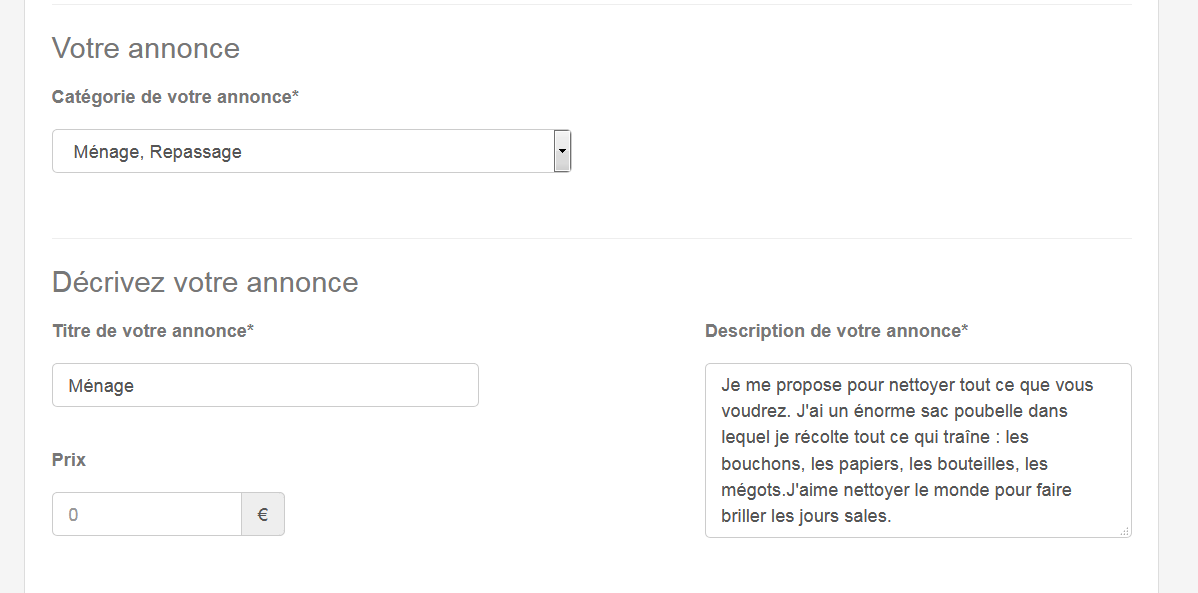Click the "Description de votre annonce*" label
Image resolution: width=1198 pixels, height=593 pixels.
pos(836,331)
